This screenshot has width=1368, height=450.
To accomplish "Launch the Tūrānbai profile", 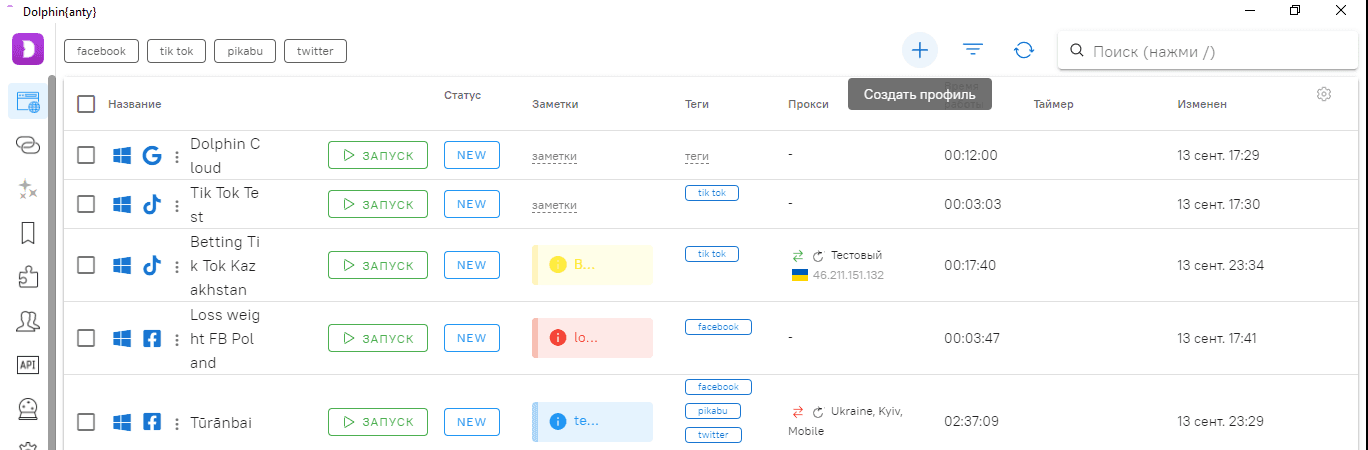I will tap(378, 422).
